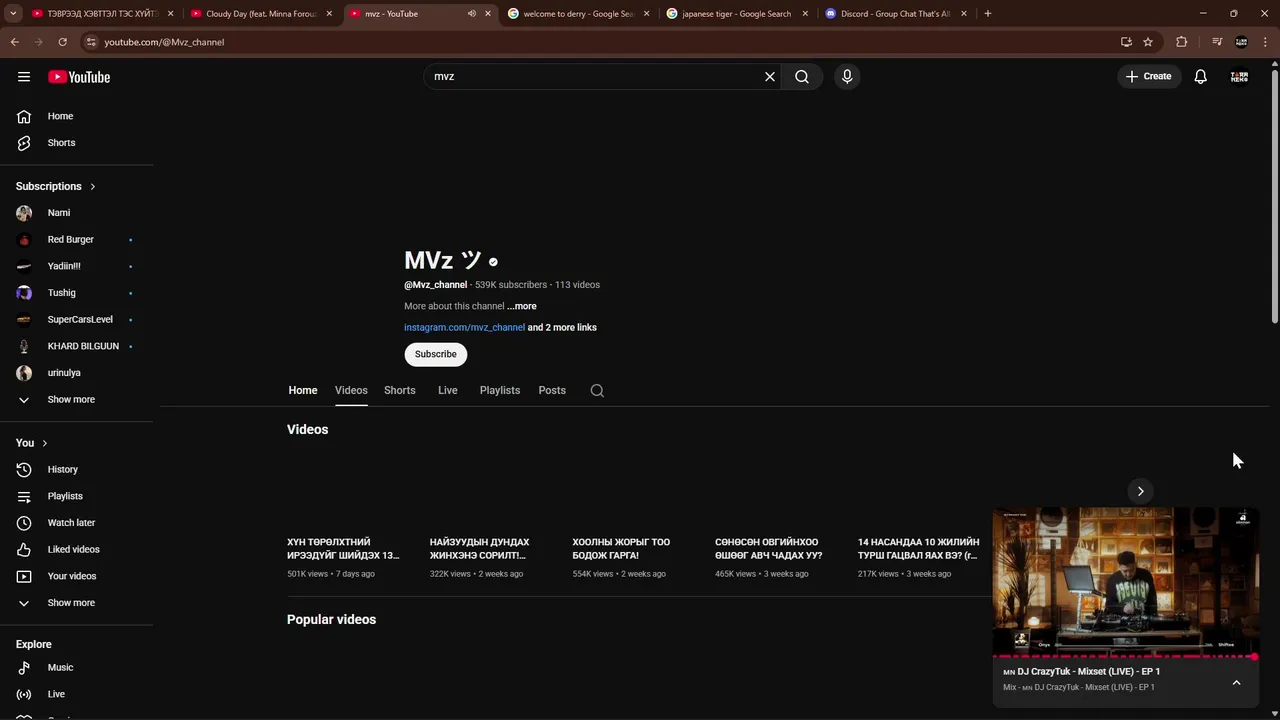This screenshot has height=720, width=1280.
Task: Expand the You section header
Action: (x=32, y=443)
